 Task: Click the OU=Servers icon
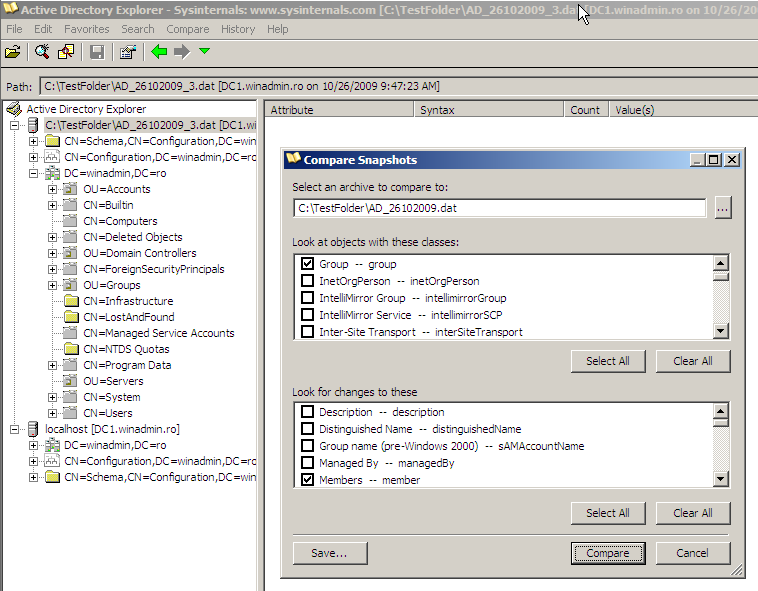click(70, 381)
